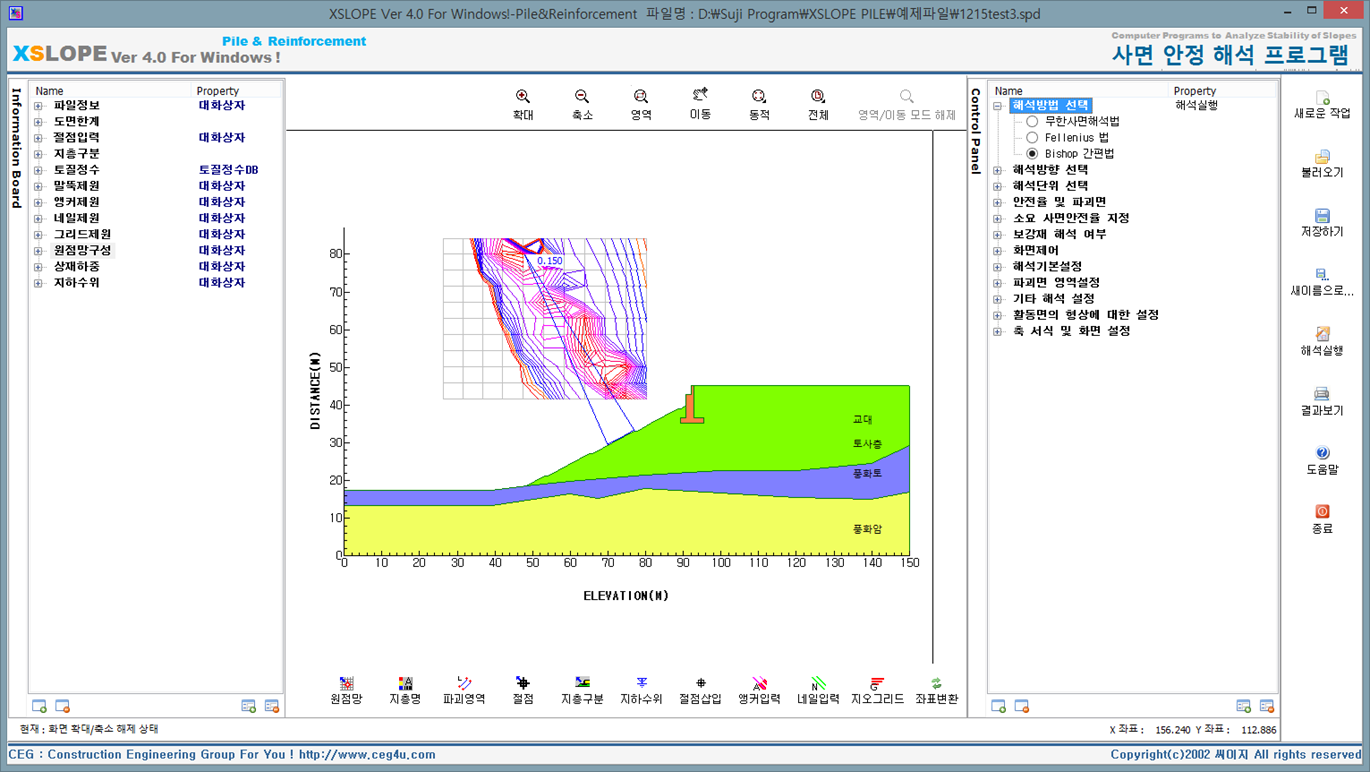Select Fellenius 법 radio option

pyautogui.click(x=1033, y=137)
